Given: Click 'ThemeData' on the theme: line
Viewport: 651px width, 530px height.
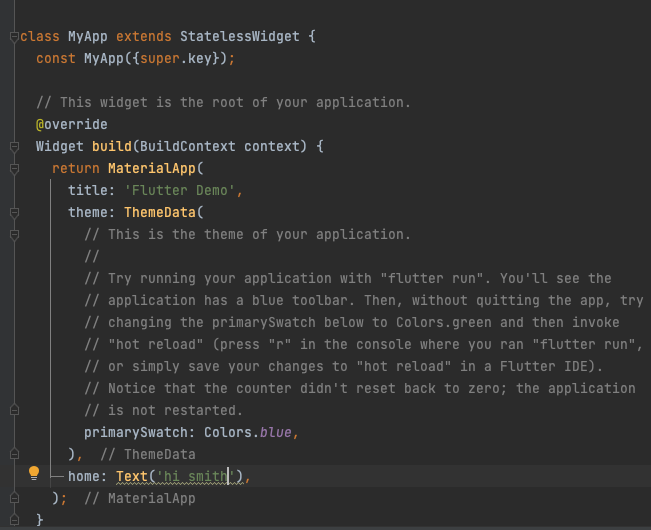Looking at the screenshot, I should click(159, 212).
